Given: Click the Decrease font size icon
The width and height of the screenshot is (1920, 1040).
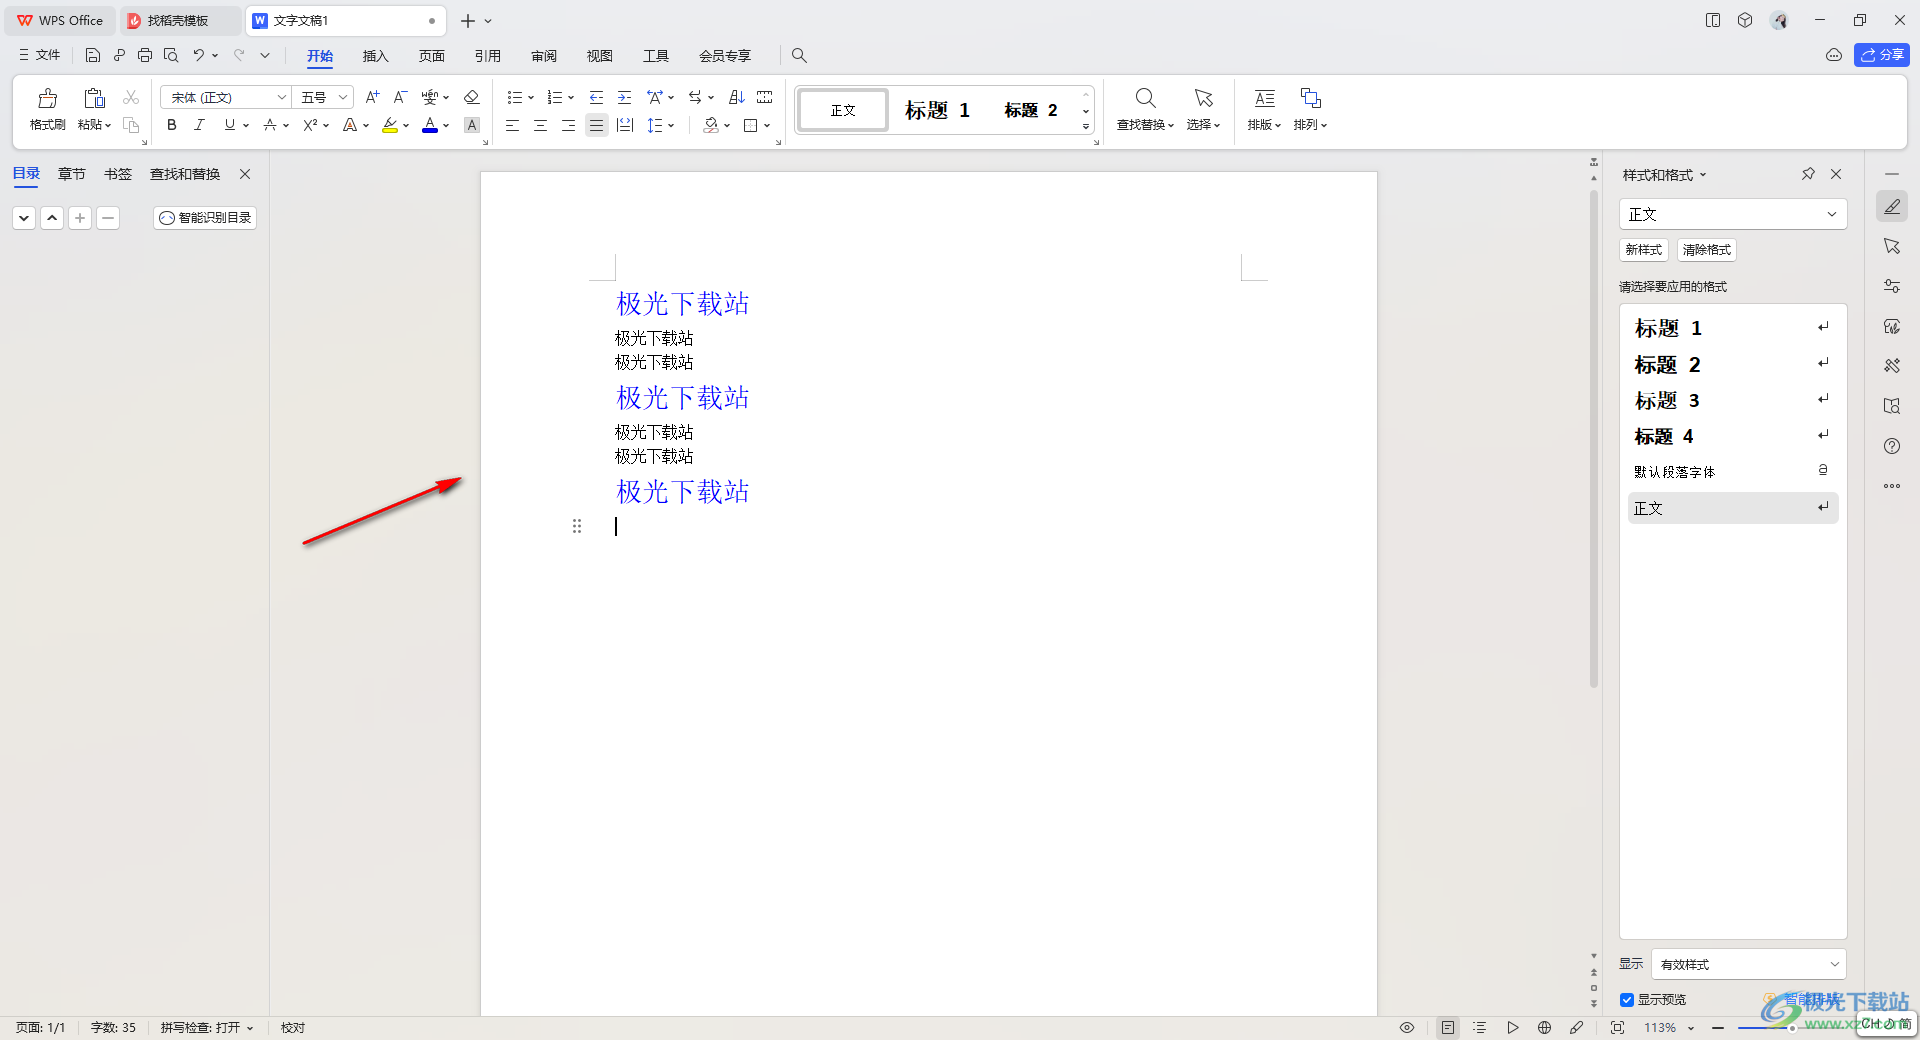Looking at the screenshot, I should pyautogui.click(x=400, y=97).
